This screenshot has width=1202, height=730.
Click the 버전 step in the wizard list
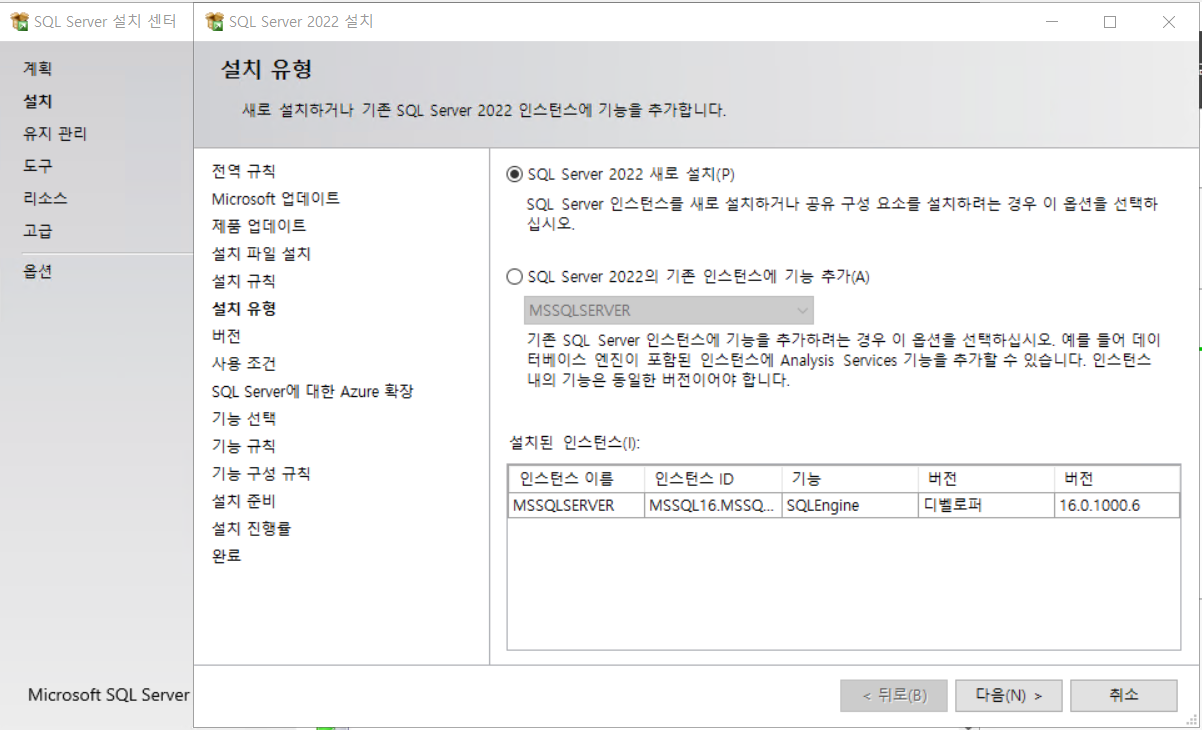coord(226,336)
